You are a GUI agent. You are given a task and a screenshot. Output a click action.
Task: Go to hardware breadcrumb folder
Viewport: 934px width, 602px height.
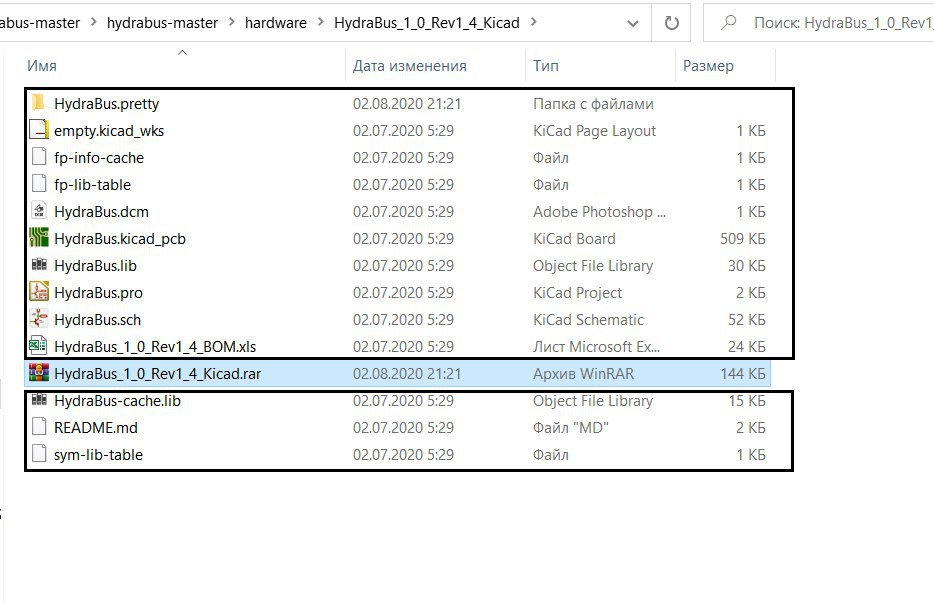click(276, 23)
